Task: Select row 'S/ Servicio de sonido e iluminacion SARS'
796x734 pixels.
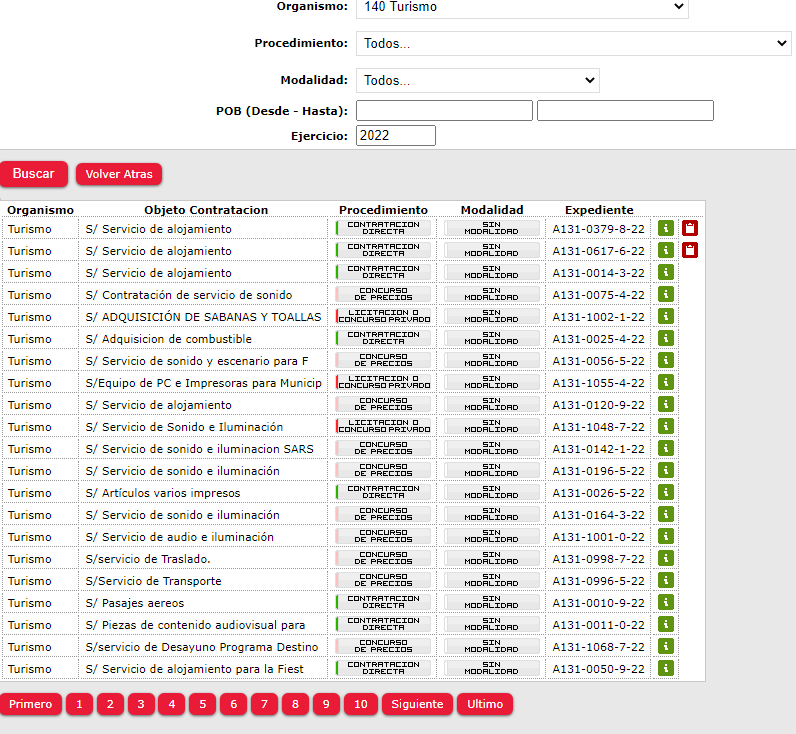Action: [340, 449]
